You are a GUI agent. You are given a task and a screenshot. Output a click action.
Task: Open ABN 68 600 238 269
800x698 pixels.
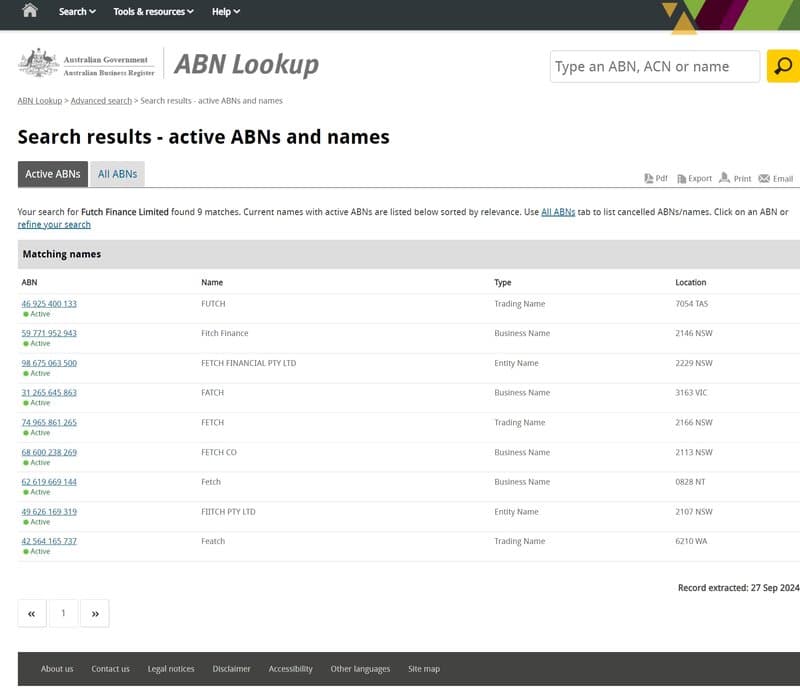(49, 452)
